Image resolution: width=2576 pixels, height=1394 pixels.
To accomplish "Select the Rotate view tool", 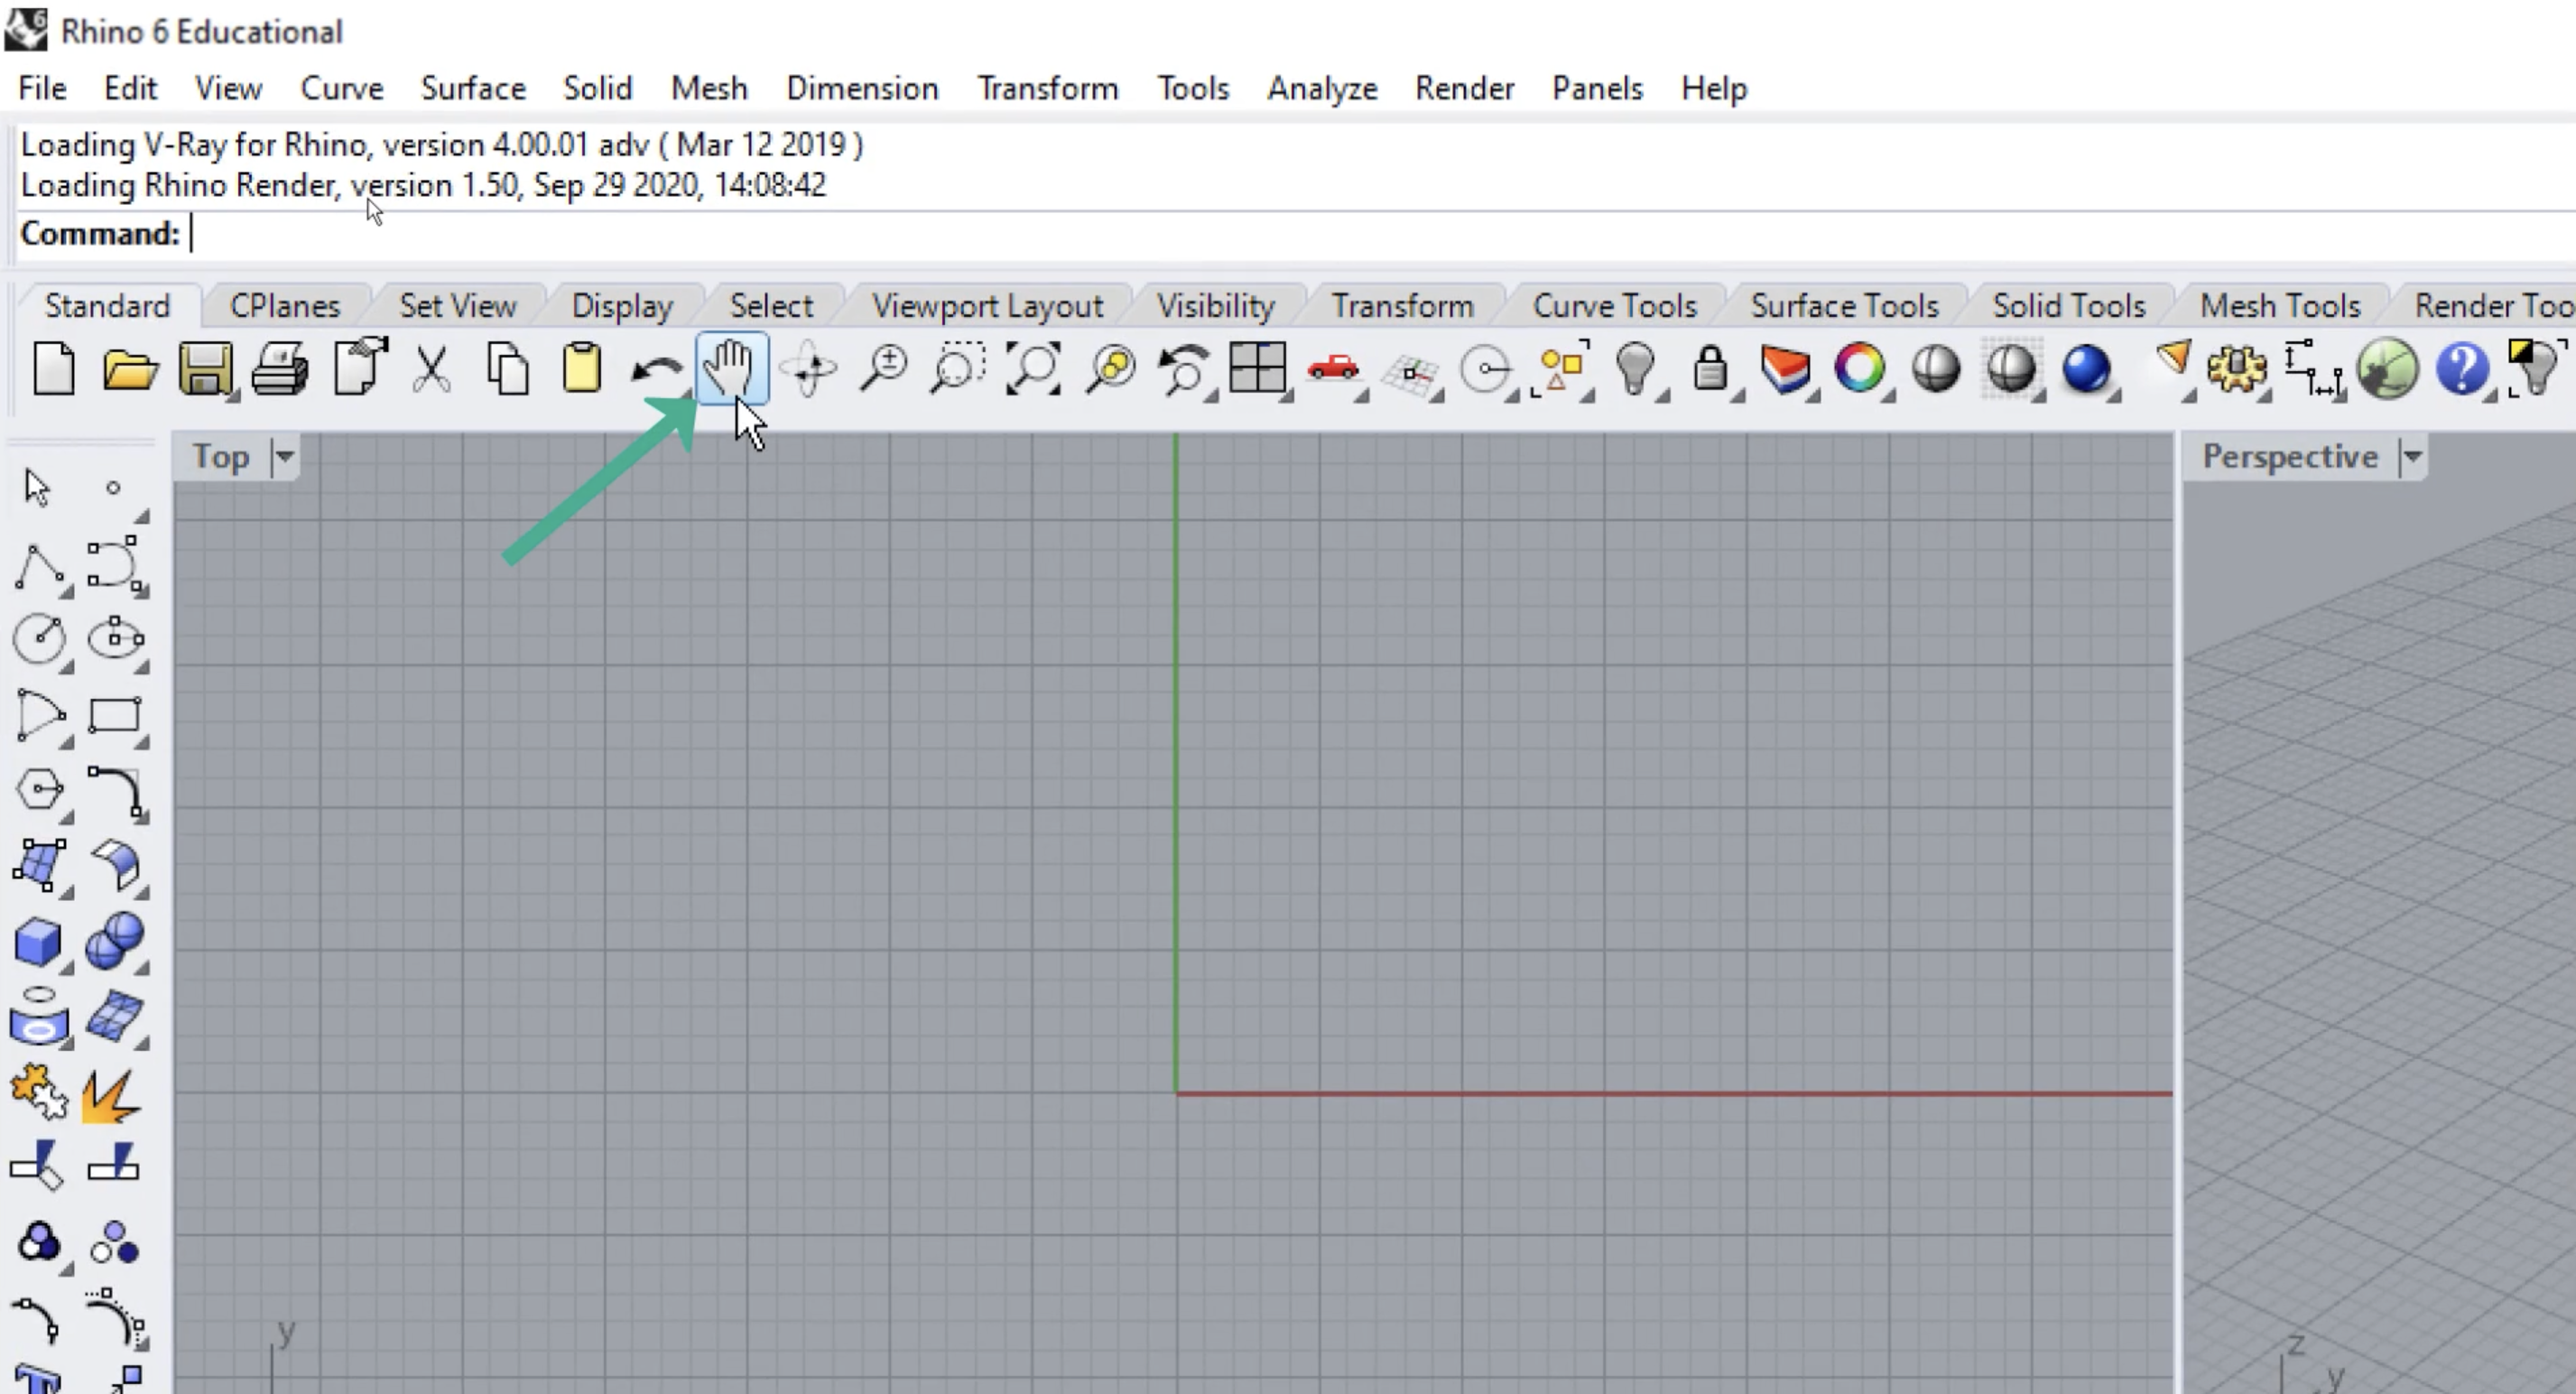I will [x=809, y=369].
